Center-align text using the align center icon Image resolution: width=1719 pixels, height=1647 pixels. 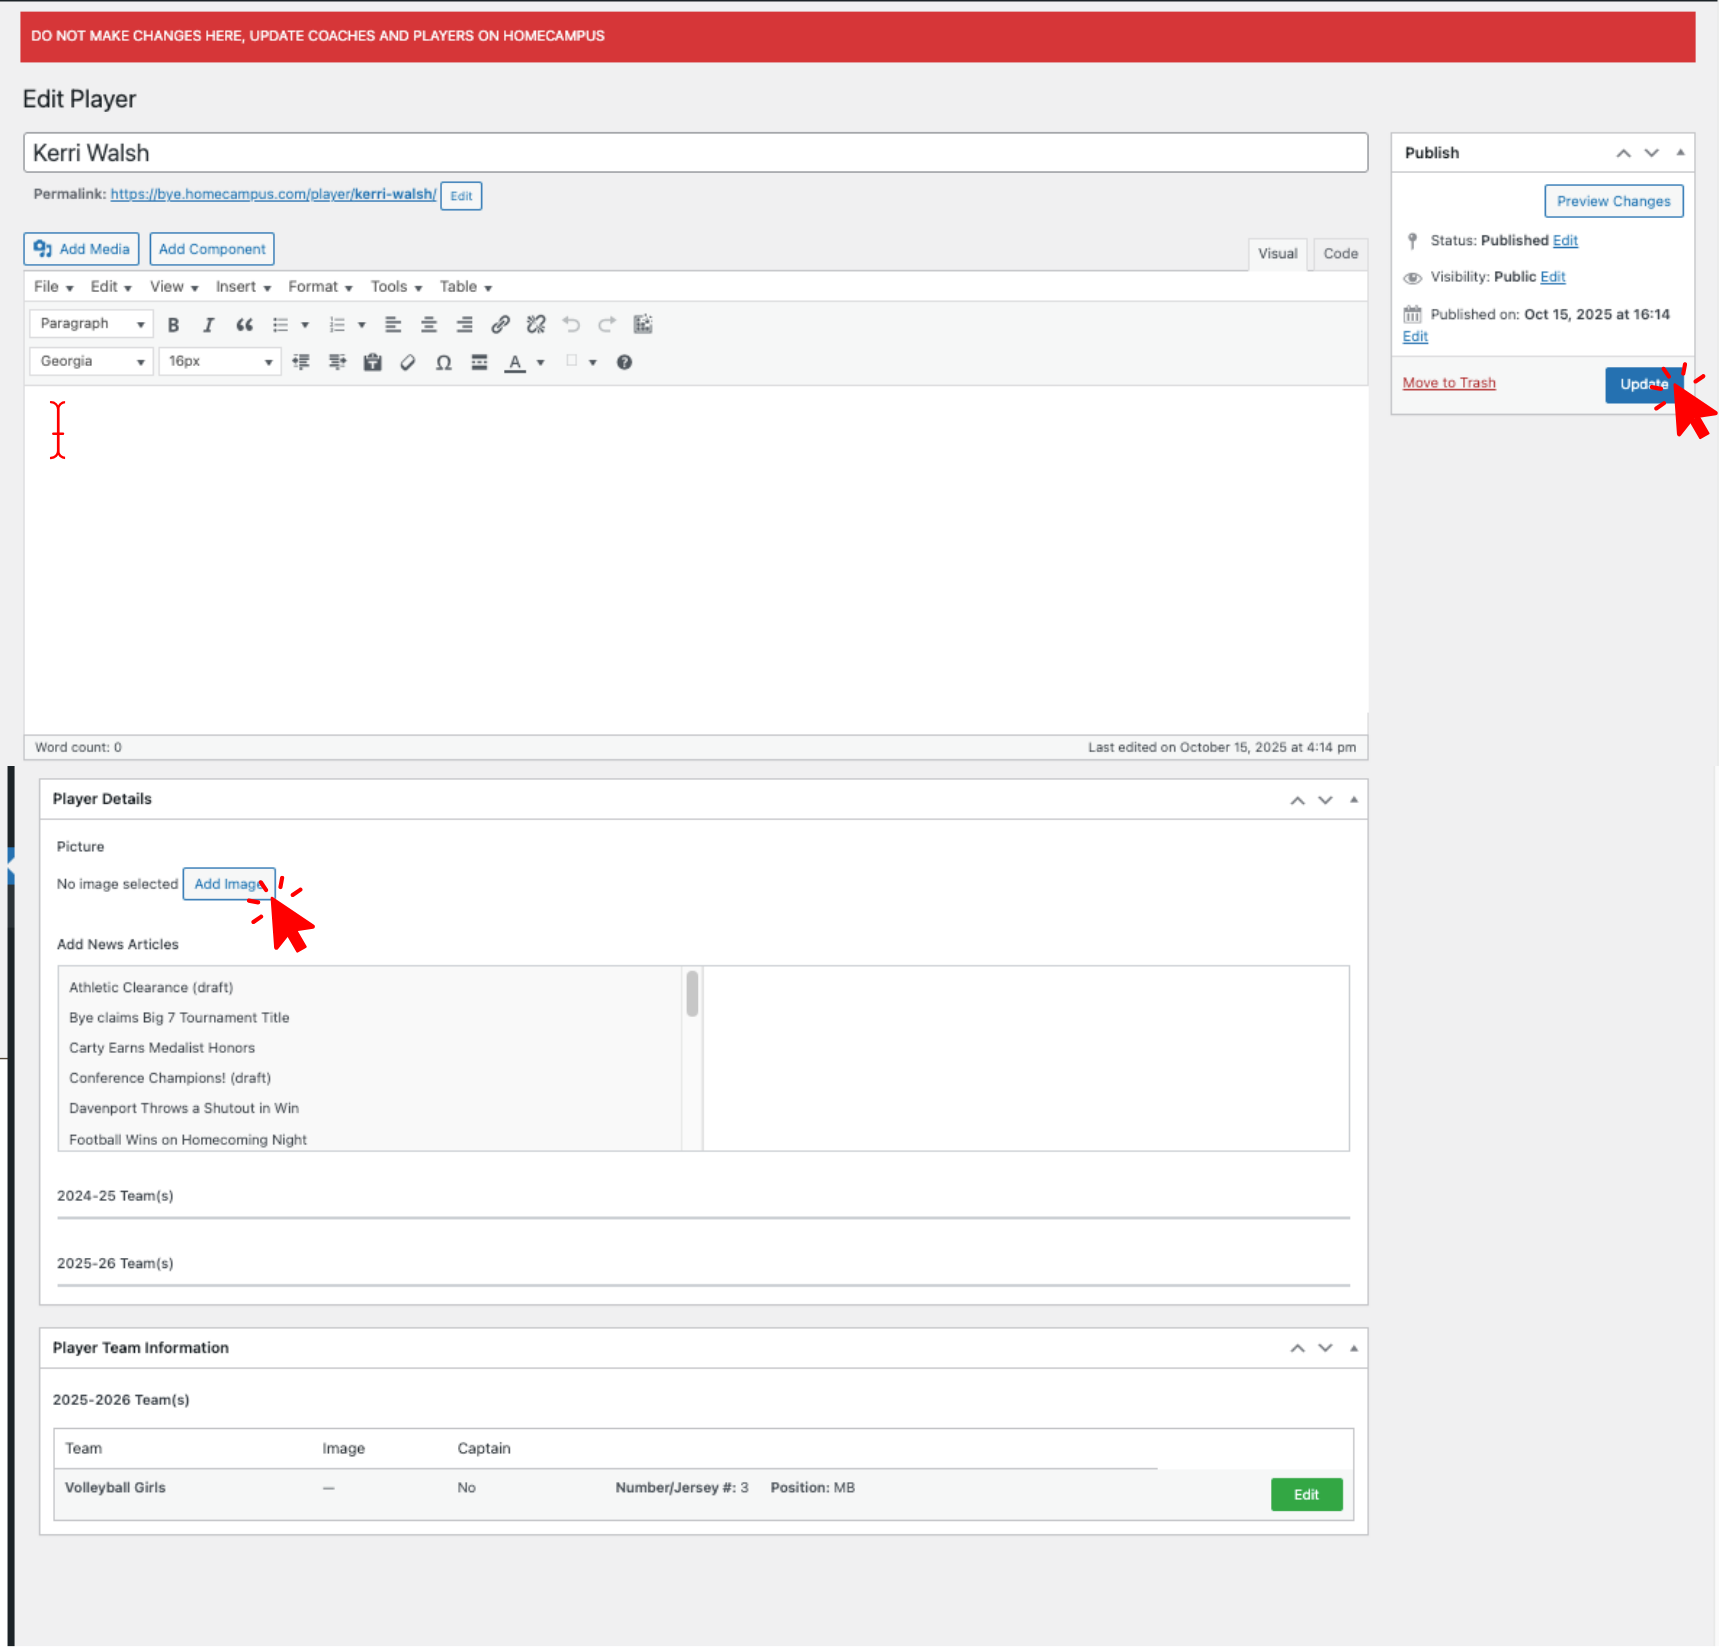[x=429, y=325]
